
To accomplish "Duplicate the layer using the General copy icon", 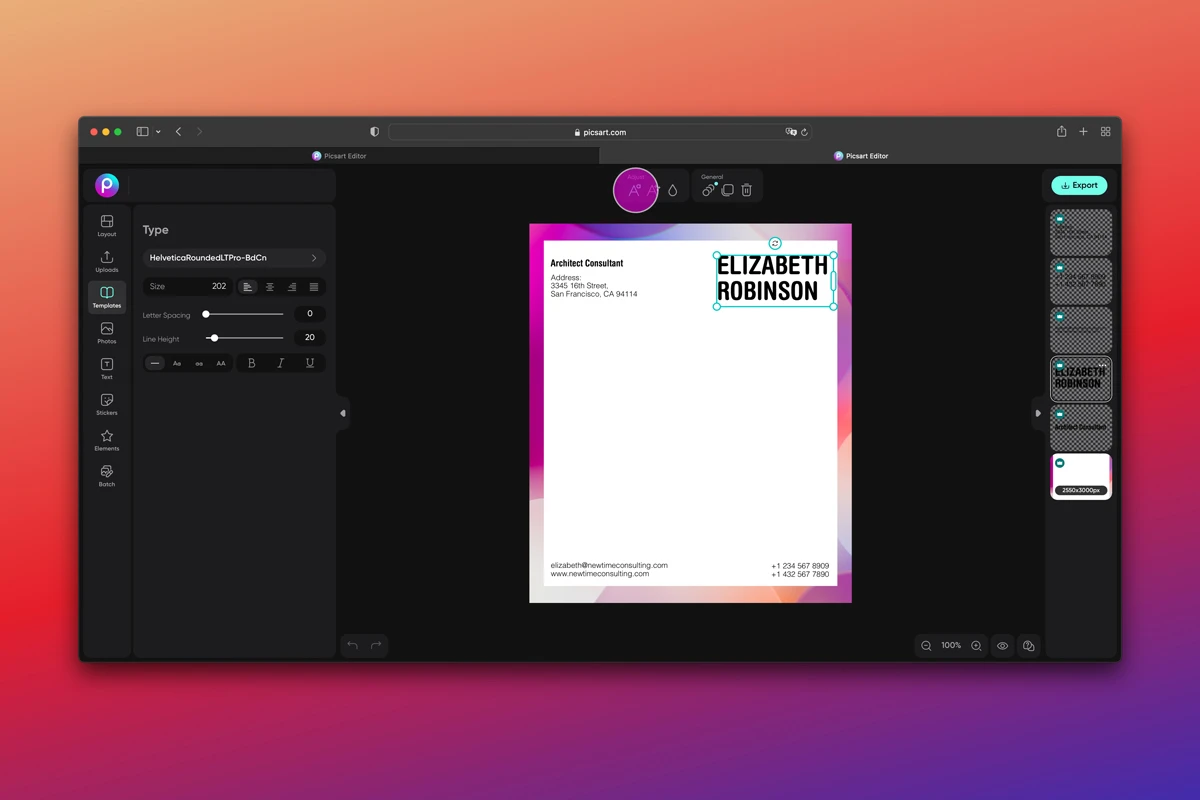I will coord(726,190).
